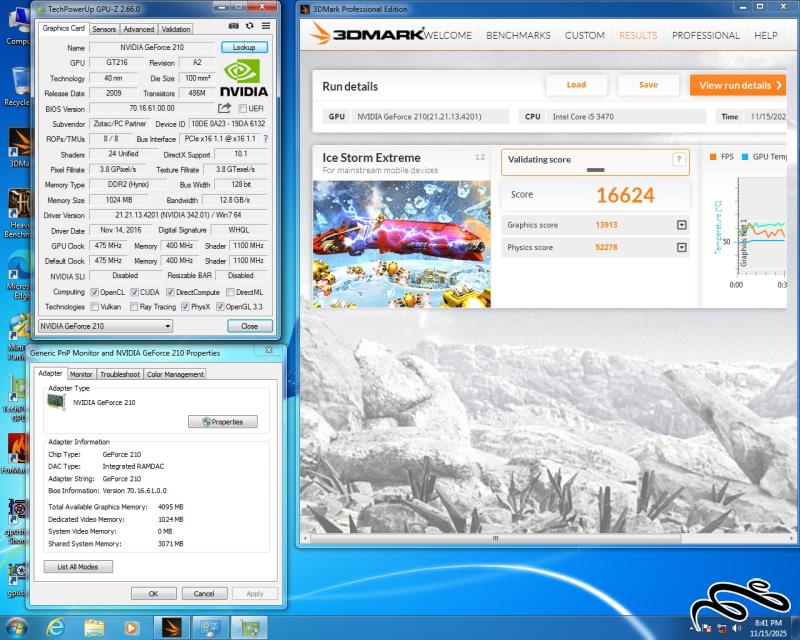Open the NVIDIA GeForce 210 GPU dropdown
The height and width of the screenshot is (640, 800).
tap(105, 326)
